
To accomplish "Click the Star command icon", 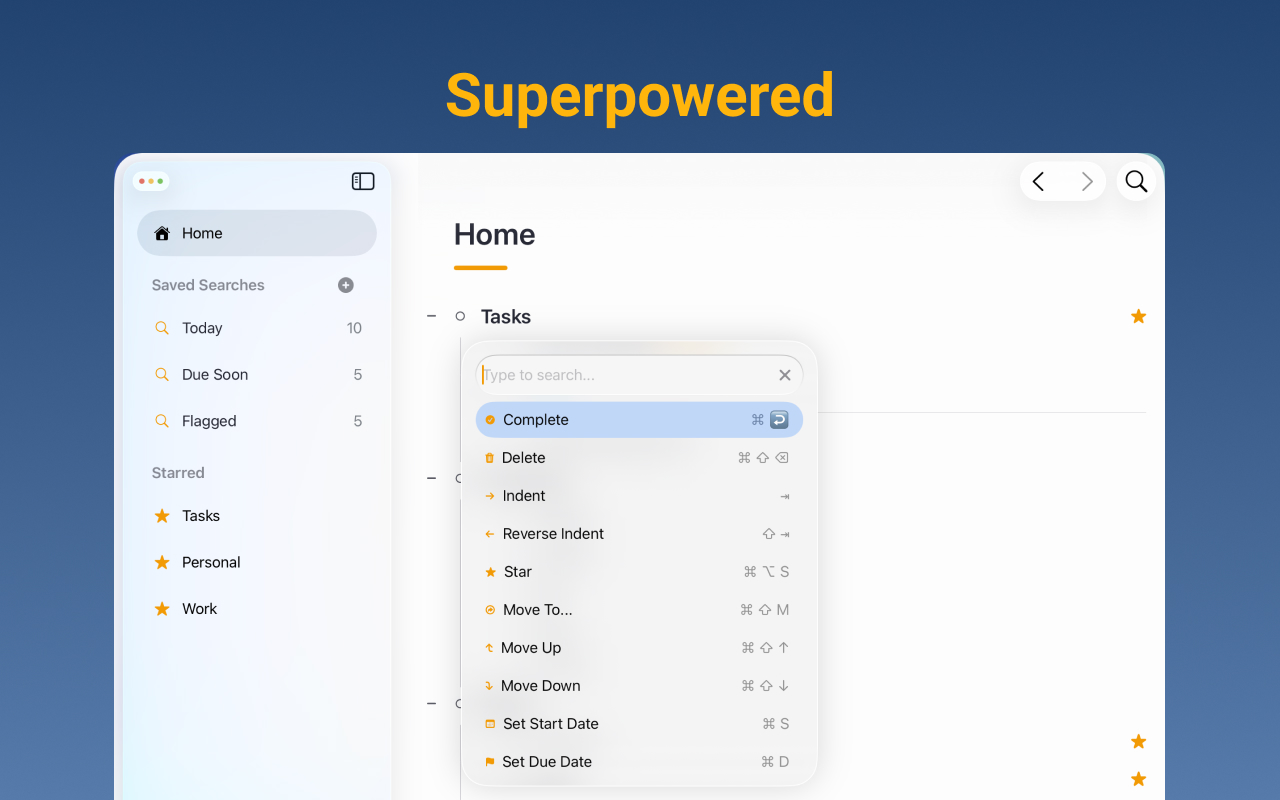I will [490, 572].
